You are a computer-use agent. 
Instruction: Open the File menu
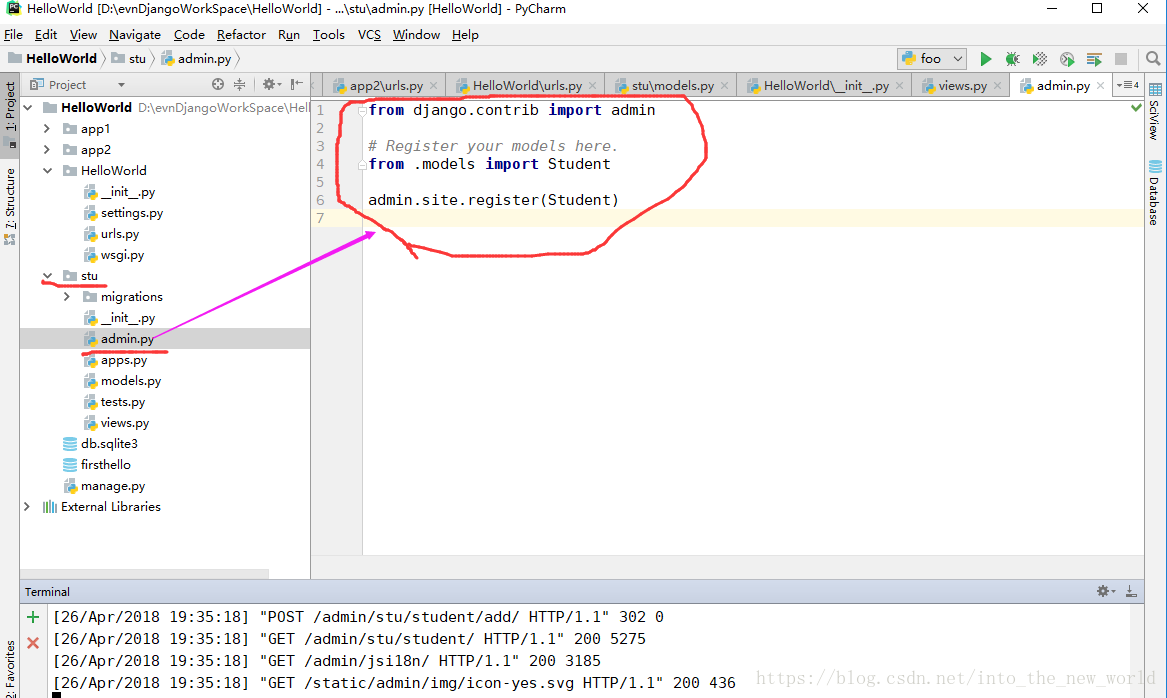[x=13, y=35]
